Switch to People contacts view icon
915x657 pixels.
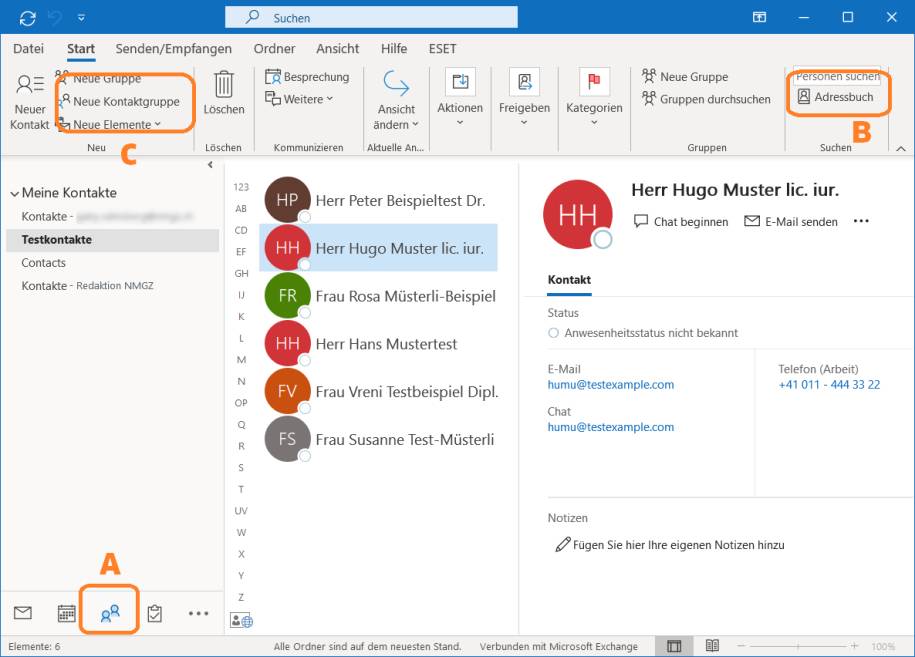tap(110, 613)
